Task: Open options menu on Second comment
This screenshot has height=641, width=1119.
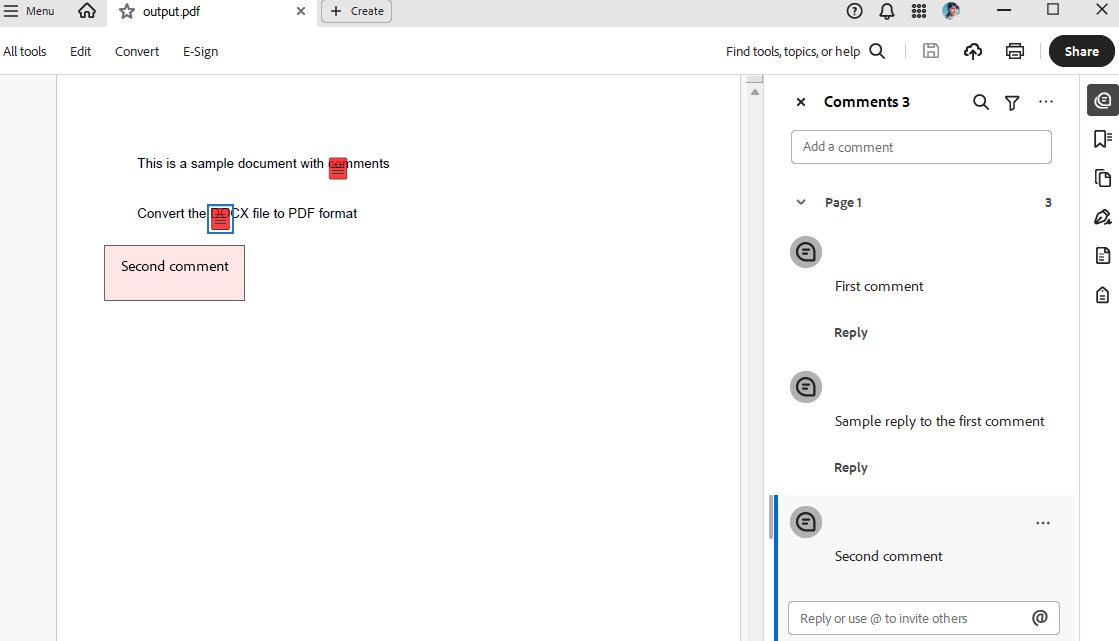Action: (1043, 522)
